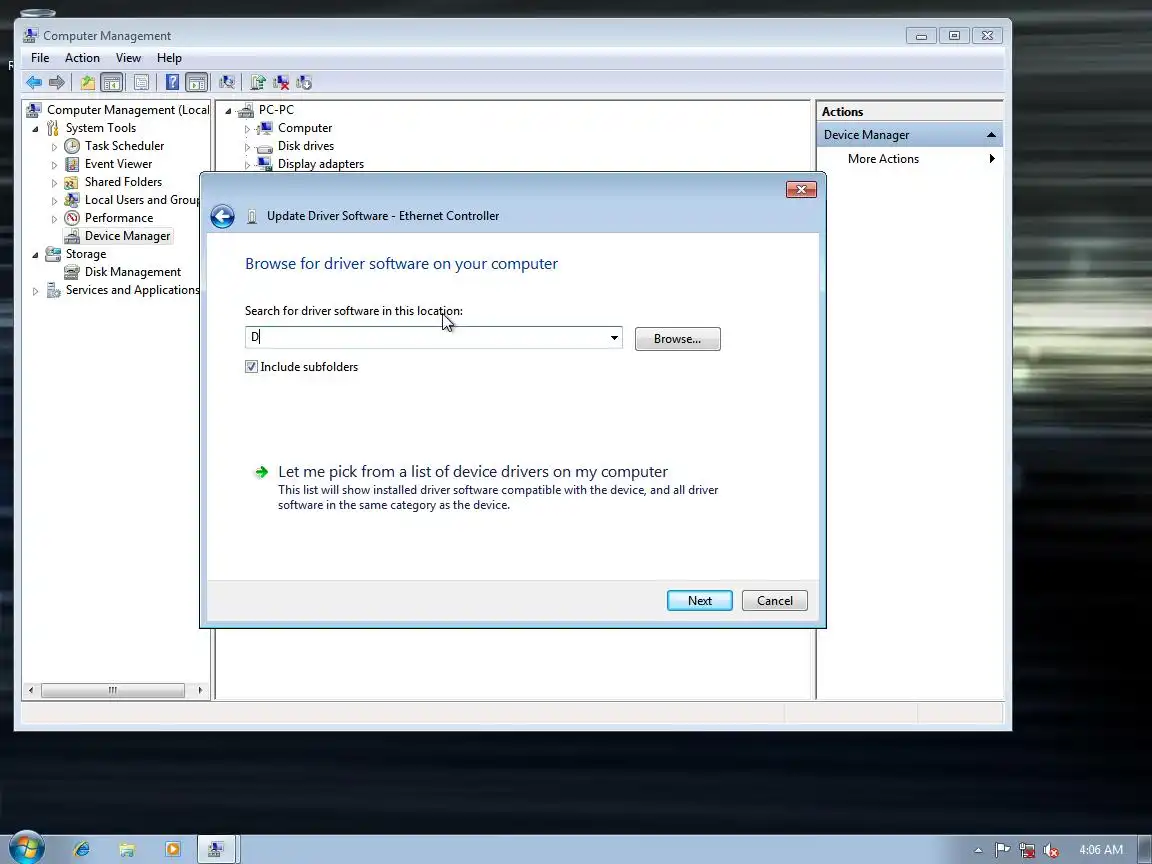Click Scan for hardware changes toolbar icon
1152x864 pixels.
[x=227, y=82]
